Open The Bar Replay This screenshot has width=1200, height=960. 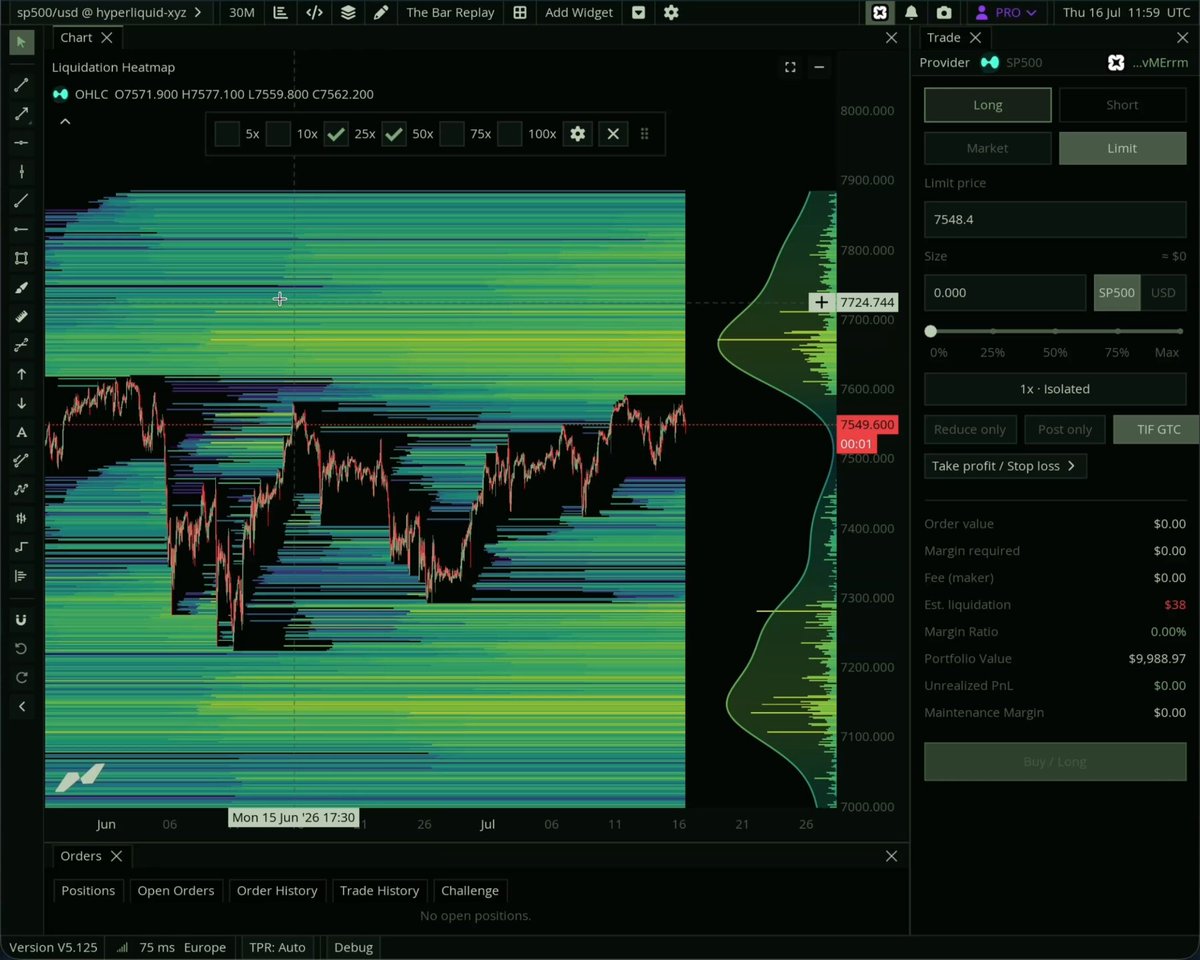(450, 13)
